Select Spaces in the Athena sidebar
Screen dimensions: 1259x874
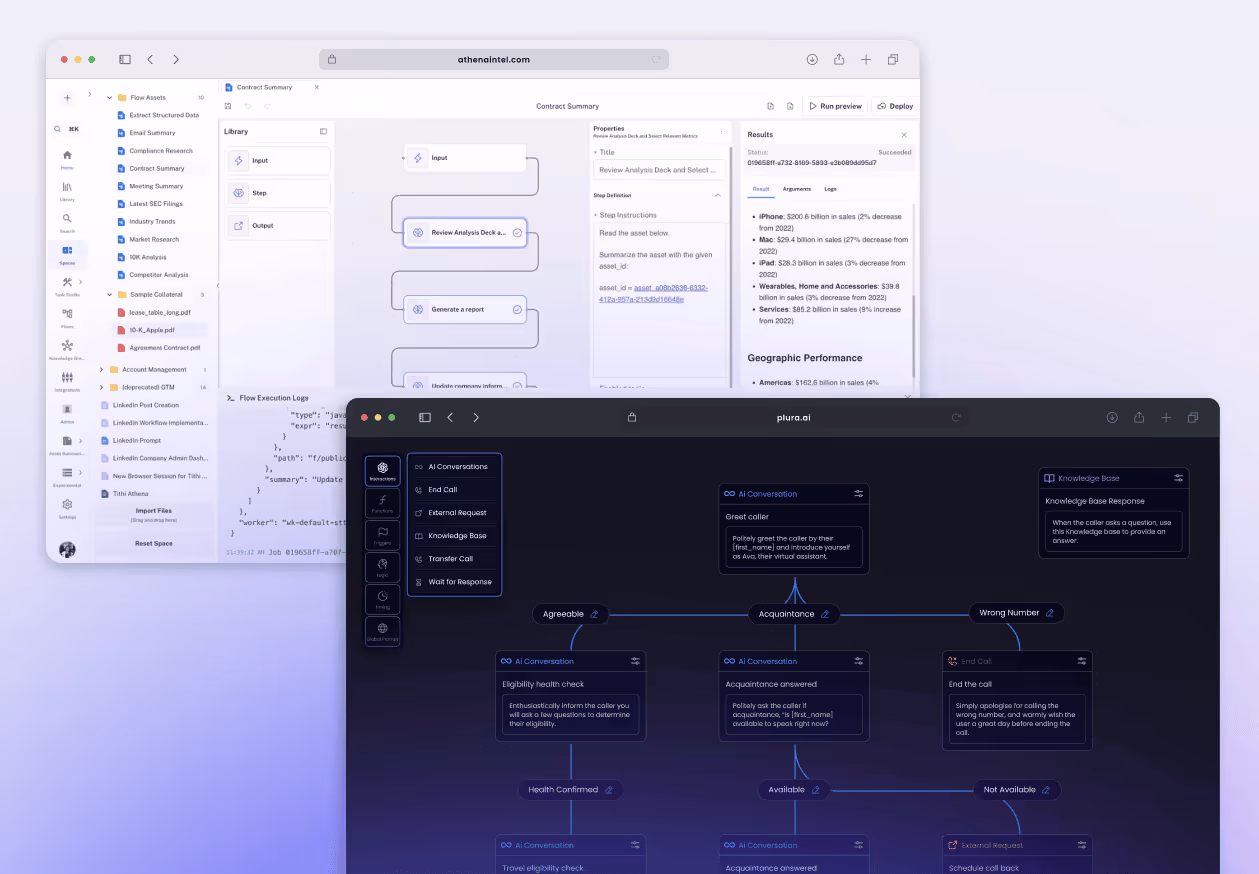[66, 248]
